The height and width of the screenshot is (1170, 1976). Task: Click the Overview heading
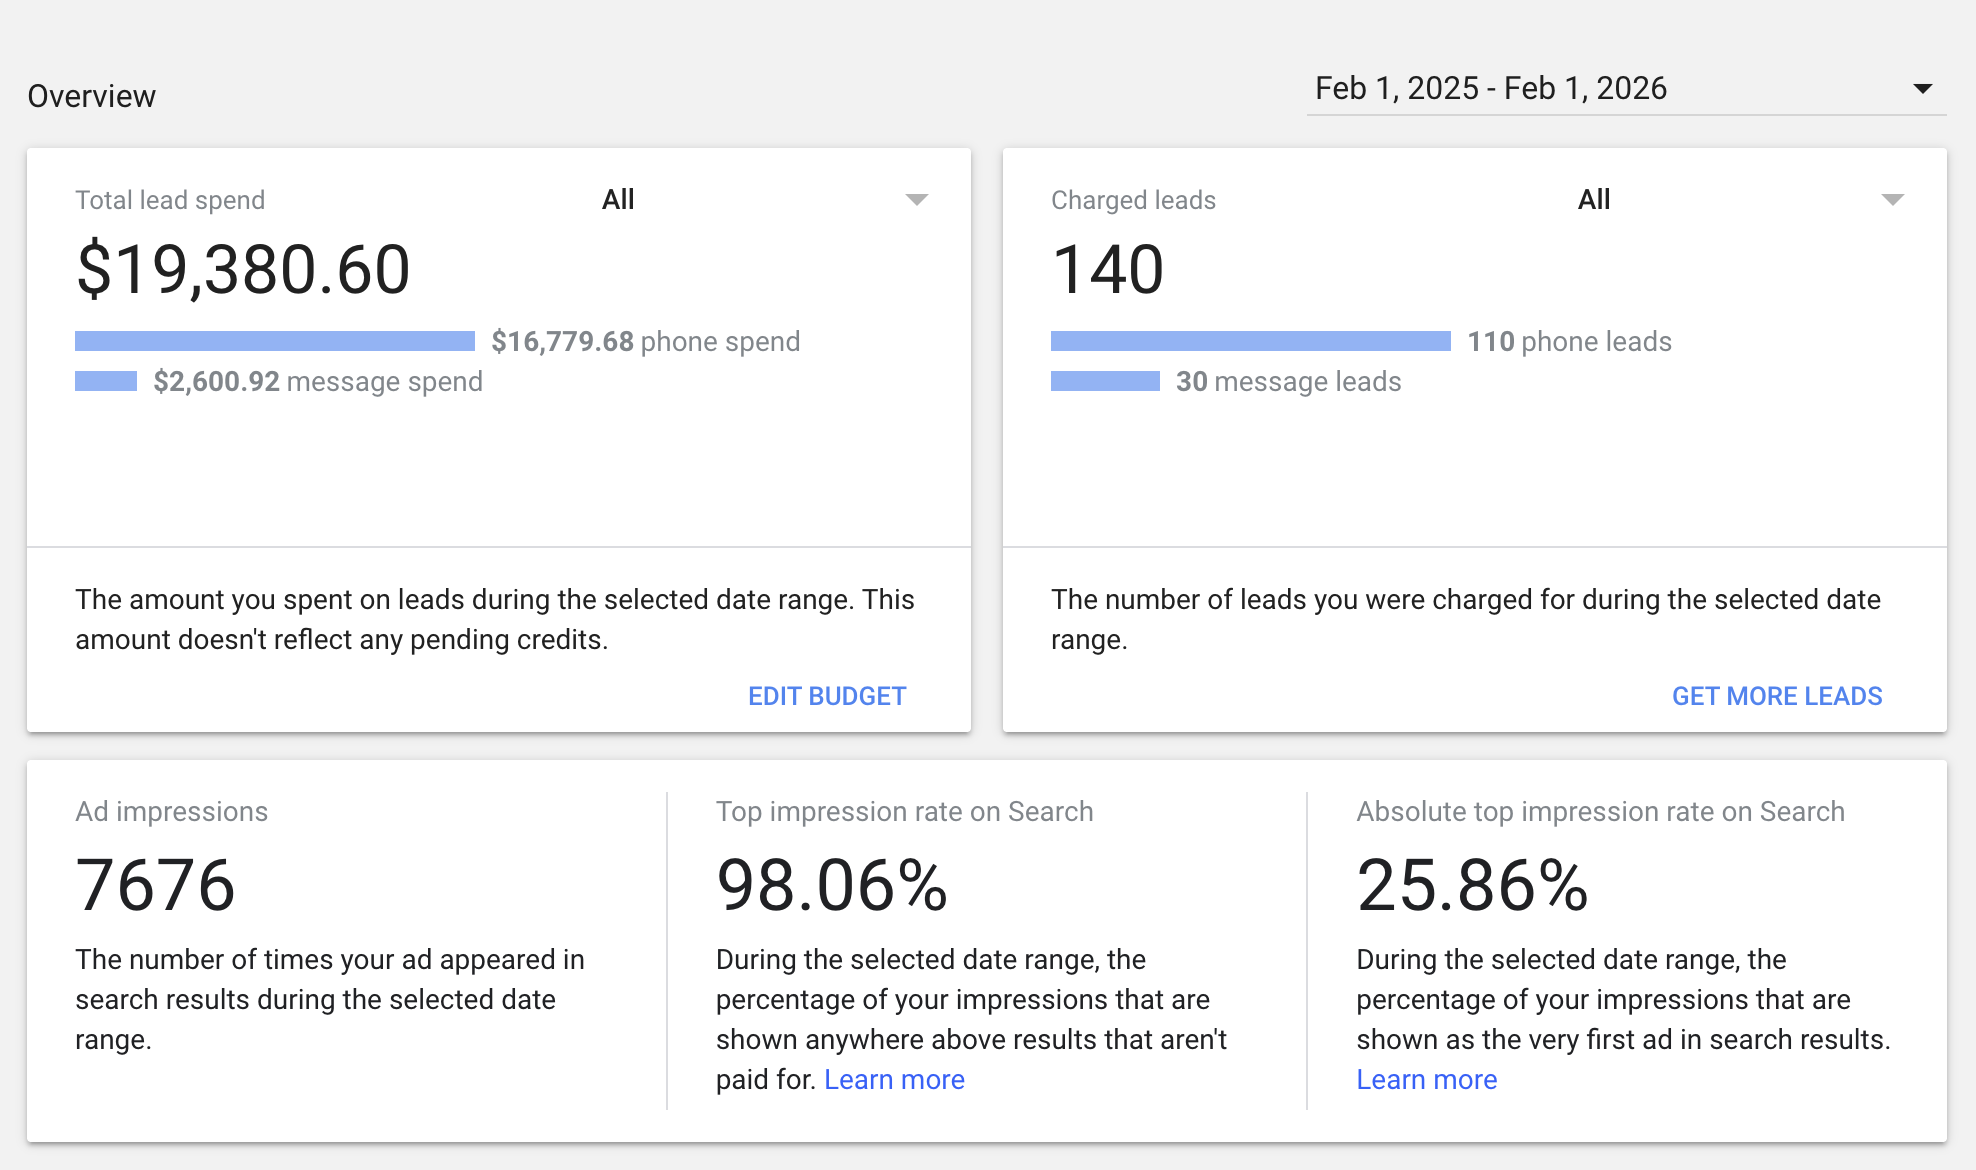point(92,96)
